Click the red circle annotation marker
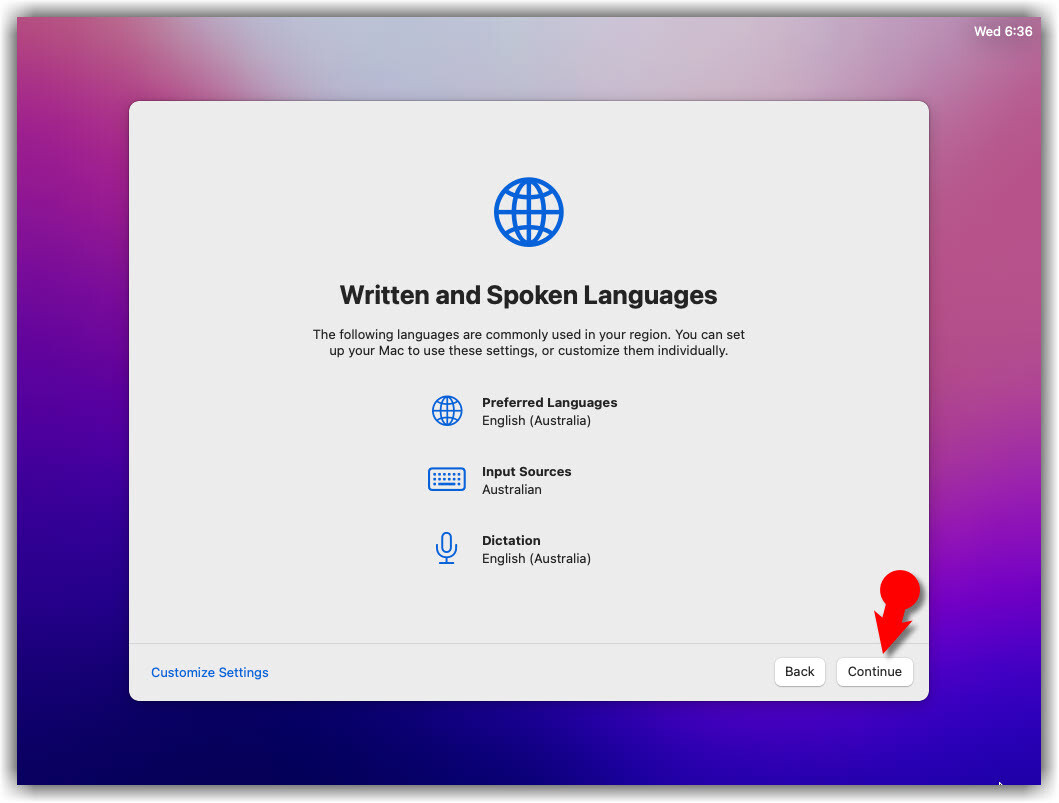 pos(898,590)
